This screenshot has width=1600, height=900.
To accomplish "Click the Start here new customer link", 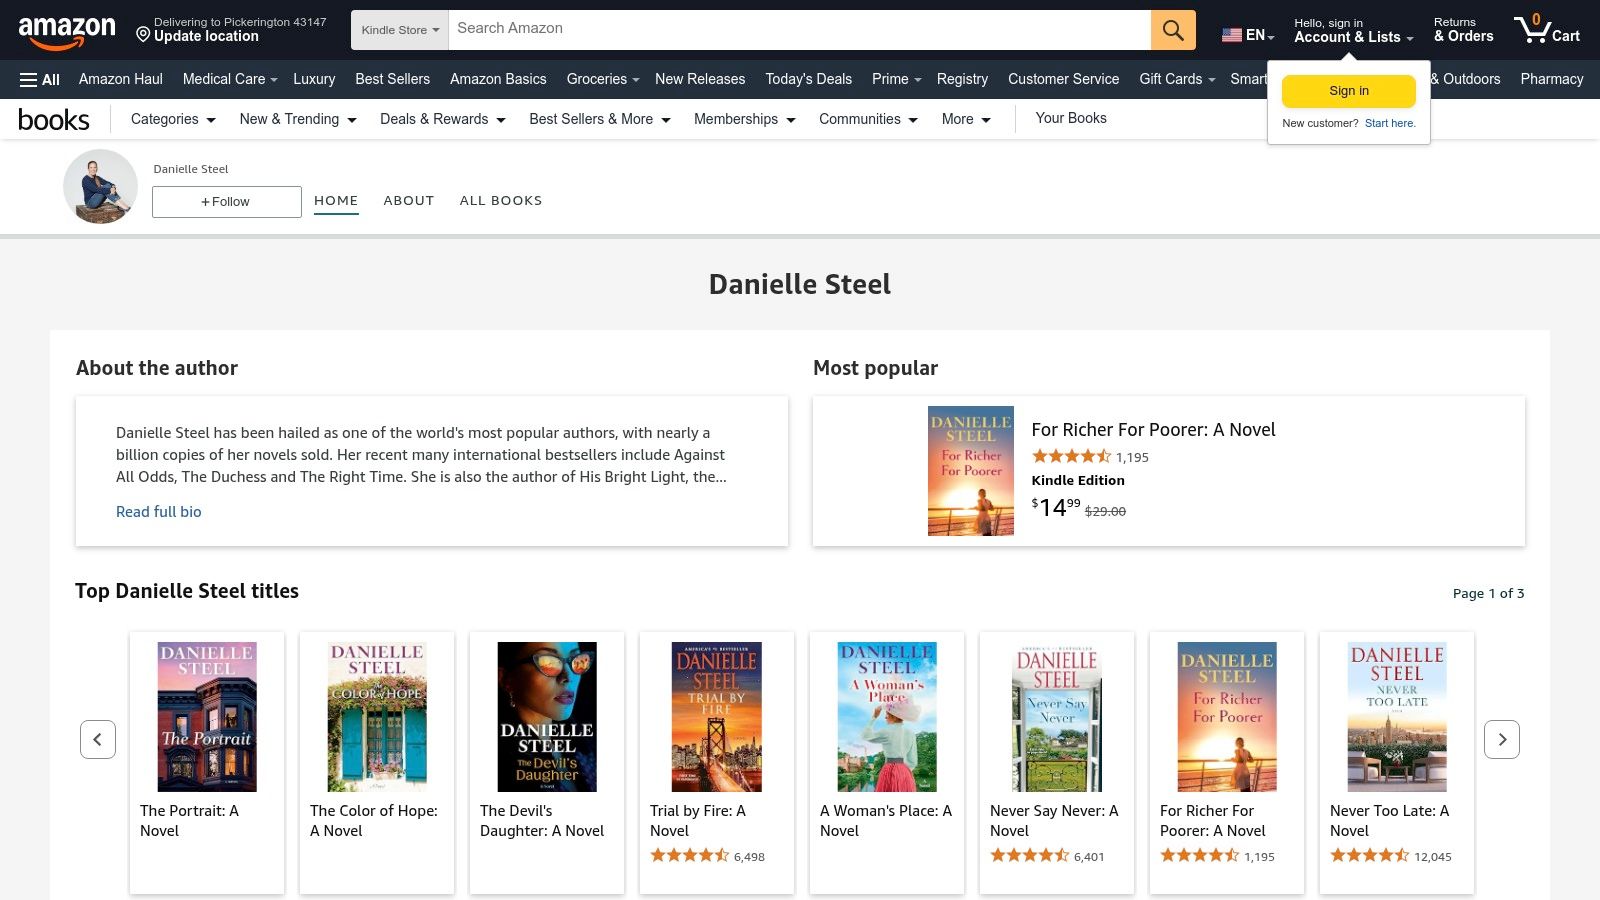I will [1390, 124].
